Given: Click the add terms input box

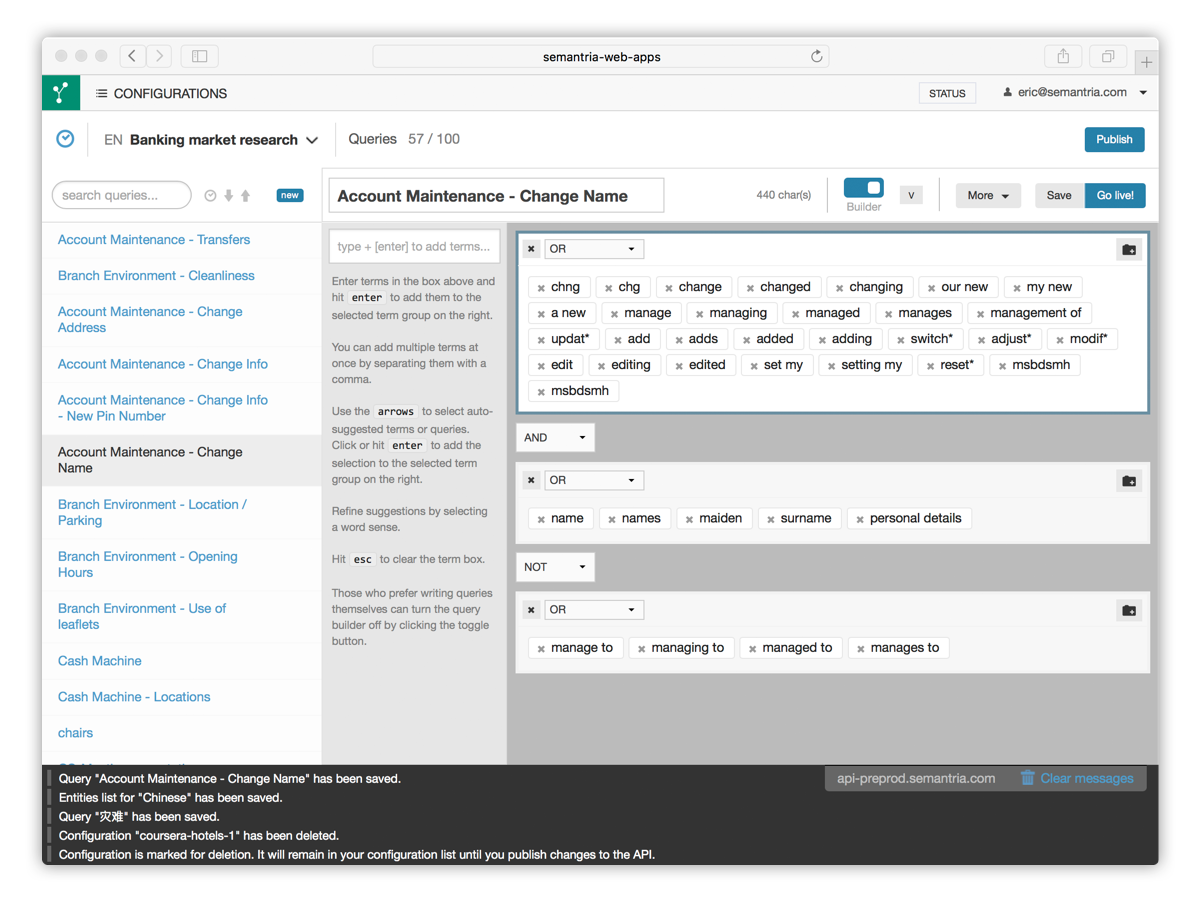Looking at the screenshot, I should click(414, 246).
